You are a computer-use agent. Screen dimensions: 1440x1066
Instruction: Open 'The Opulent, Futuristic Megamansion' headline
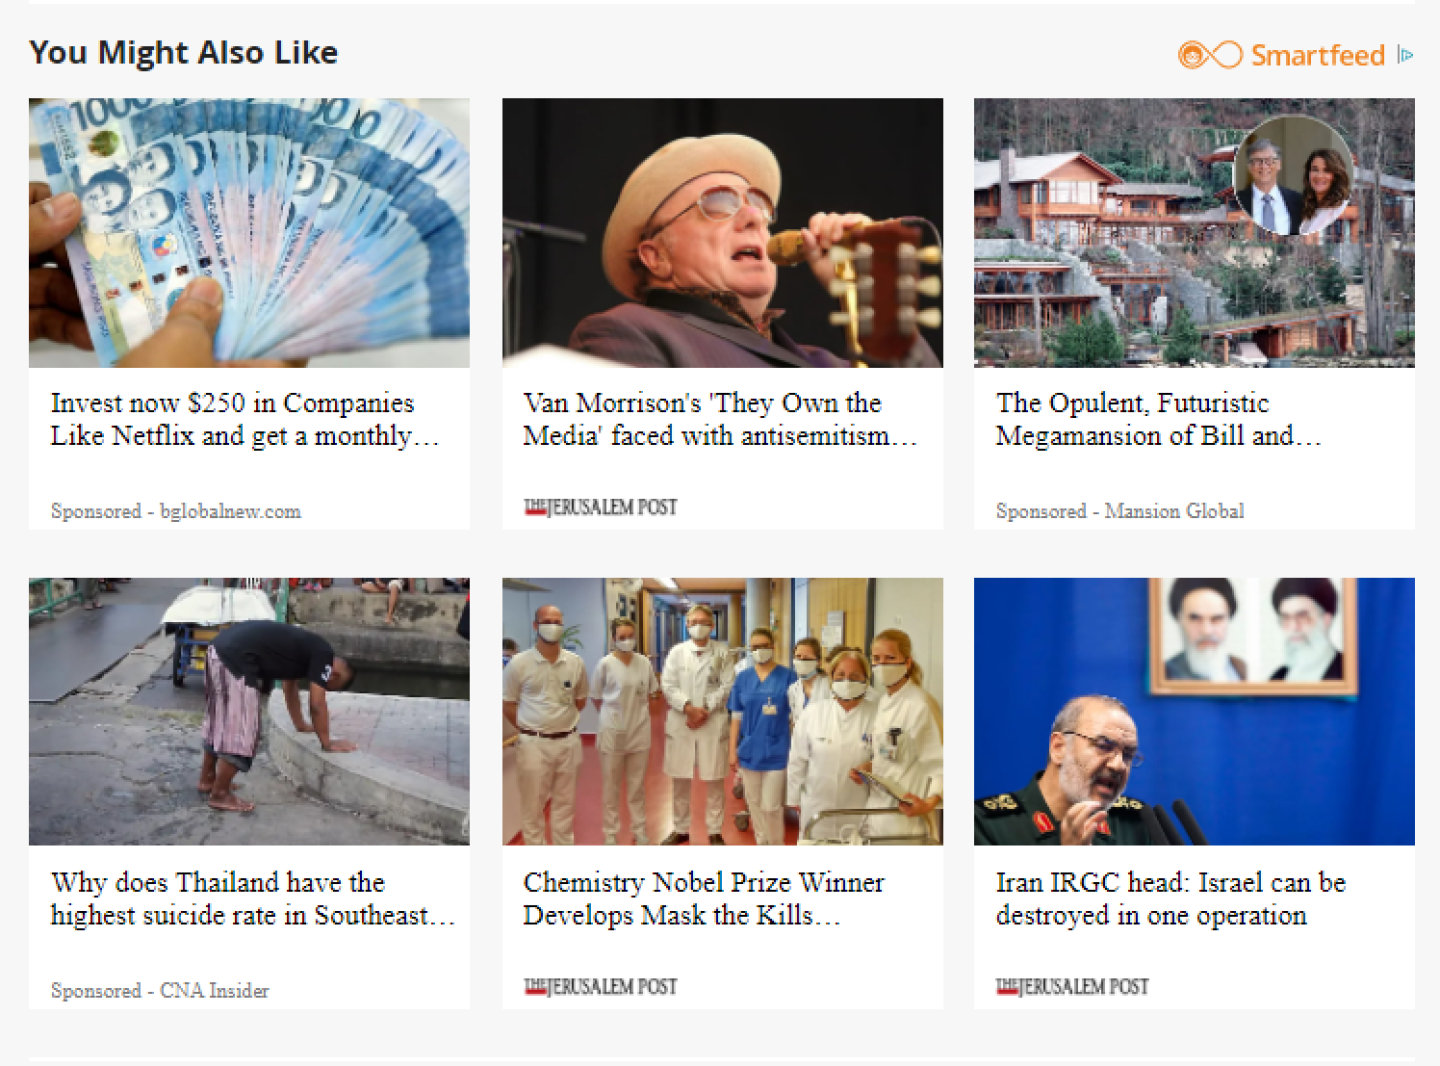point(1159,419)
